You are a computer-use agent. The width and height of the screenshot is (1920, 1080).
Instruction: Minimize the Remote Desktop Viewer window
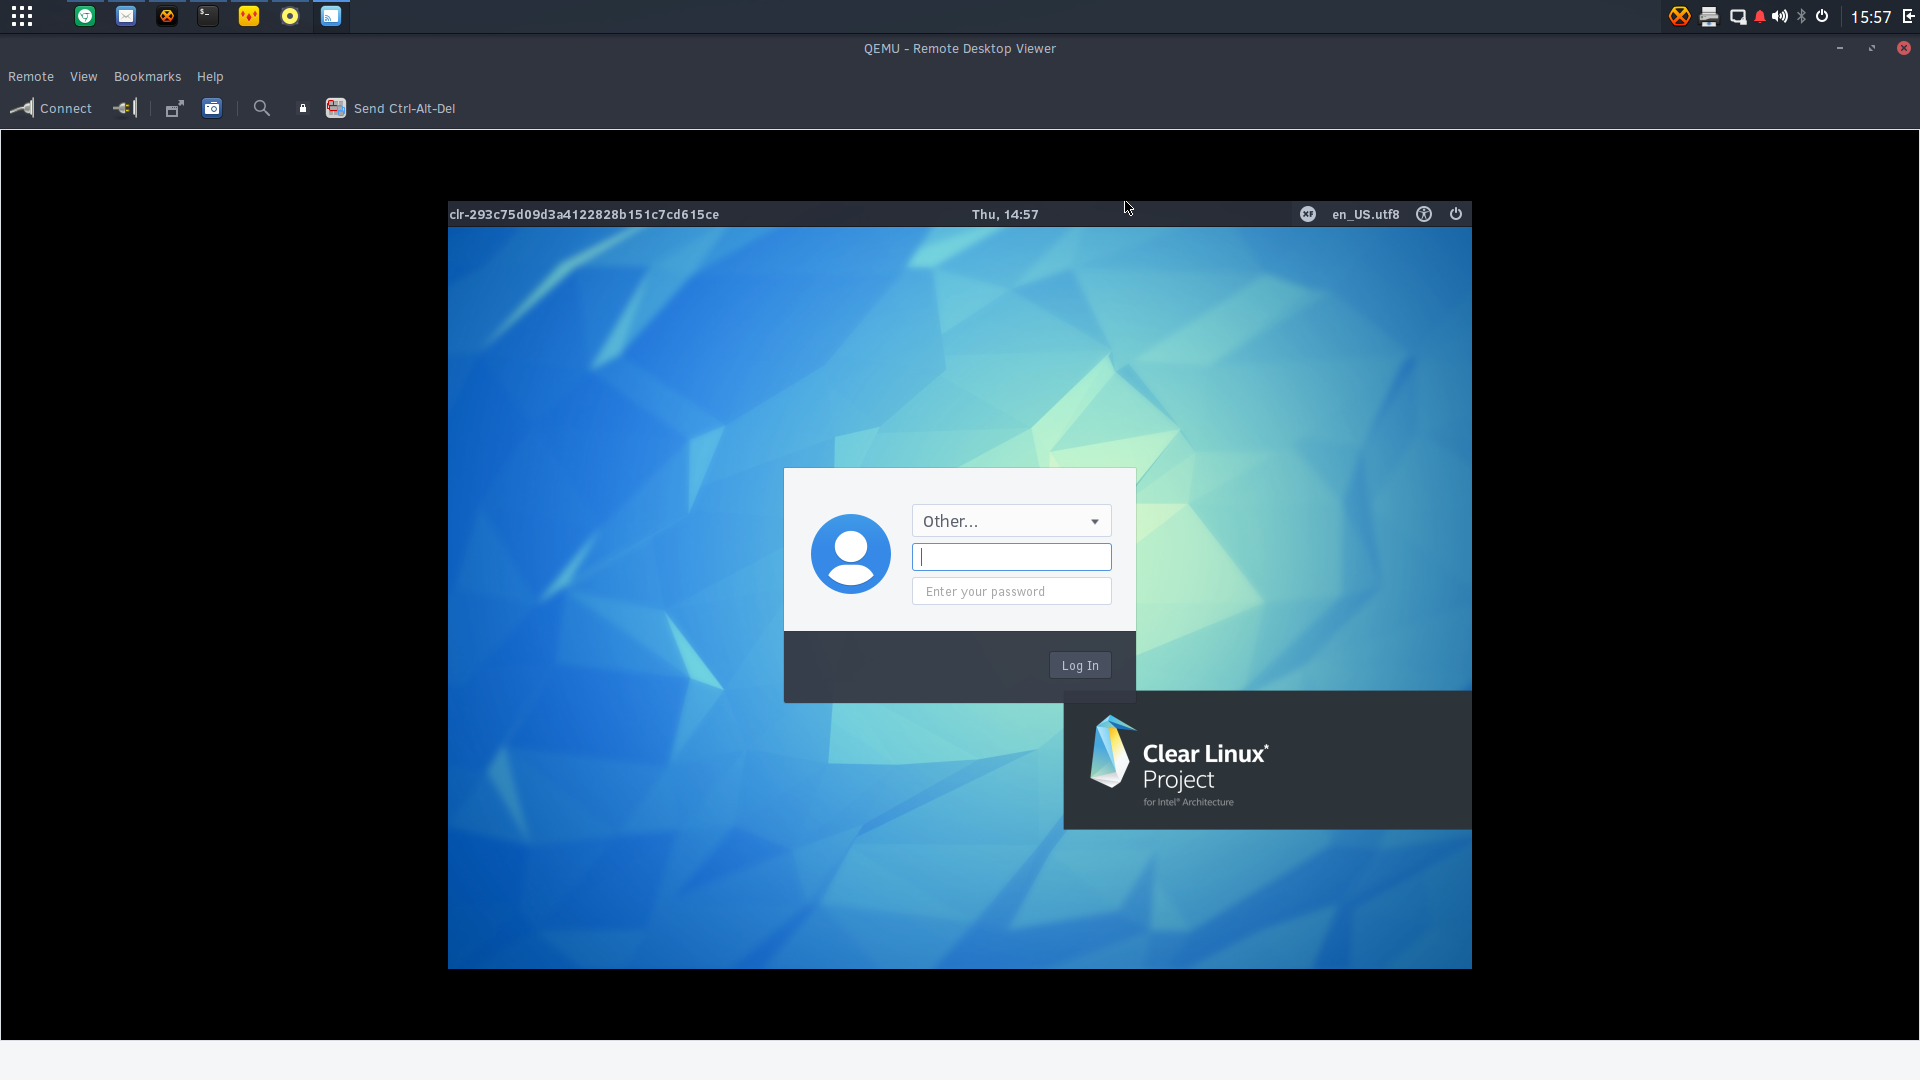[x=1840, y=48]
